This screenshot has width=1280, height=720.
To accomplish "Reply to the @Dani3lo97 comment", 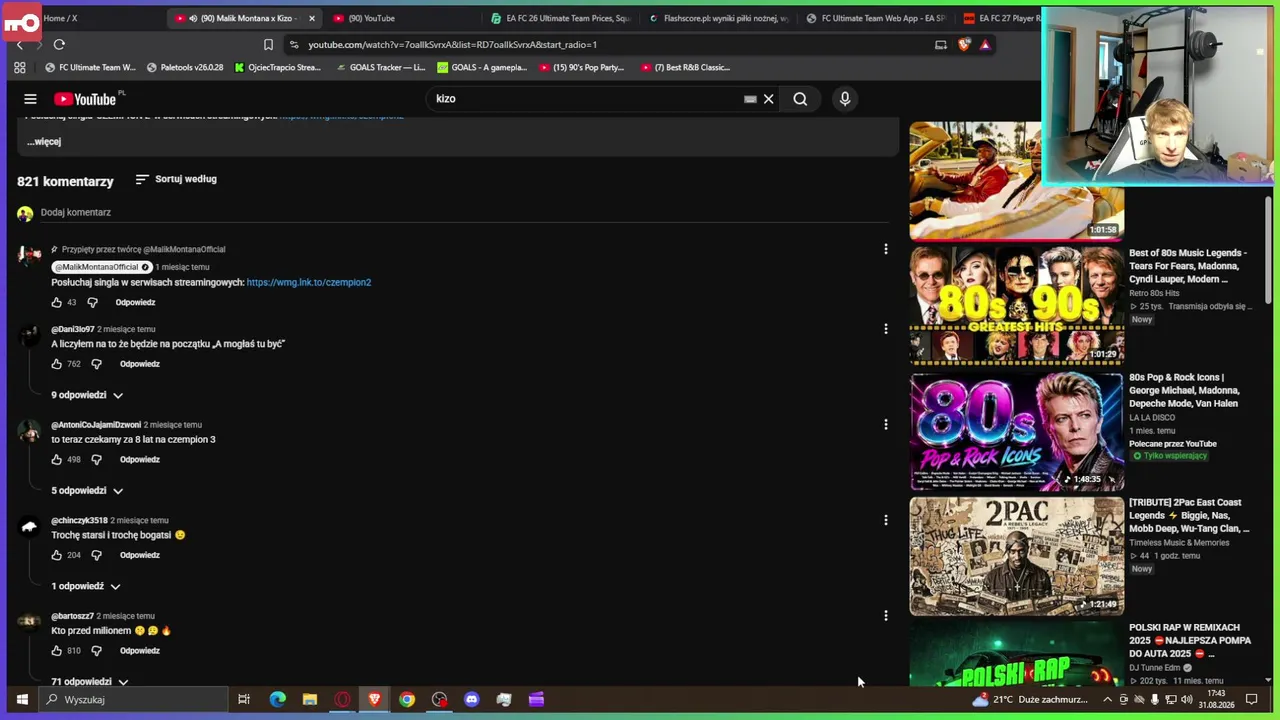I will (x=140, y=364).
